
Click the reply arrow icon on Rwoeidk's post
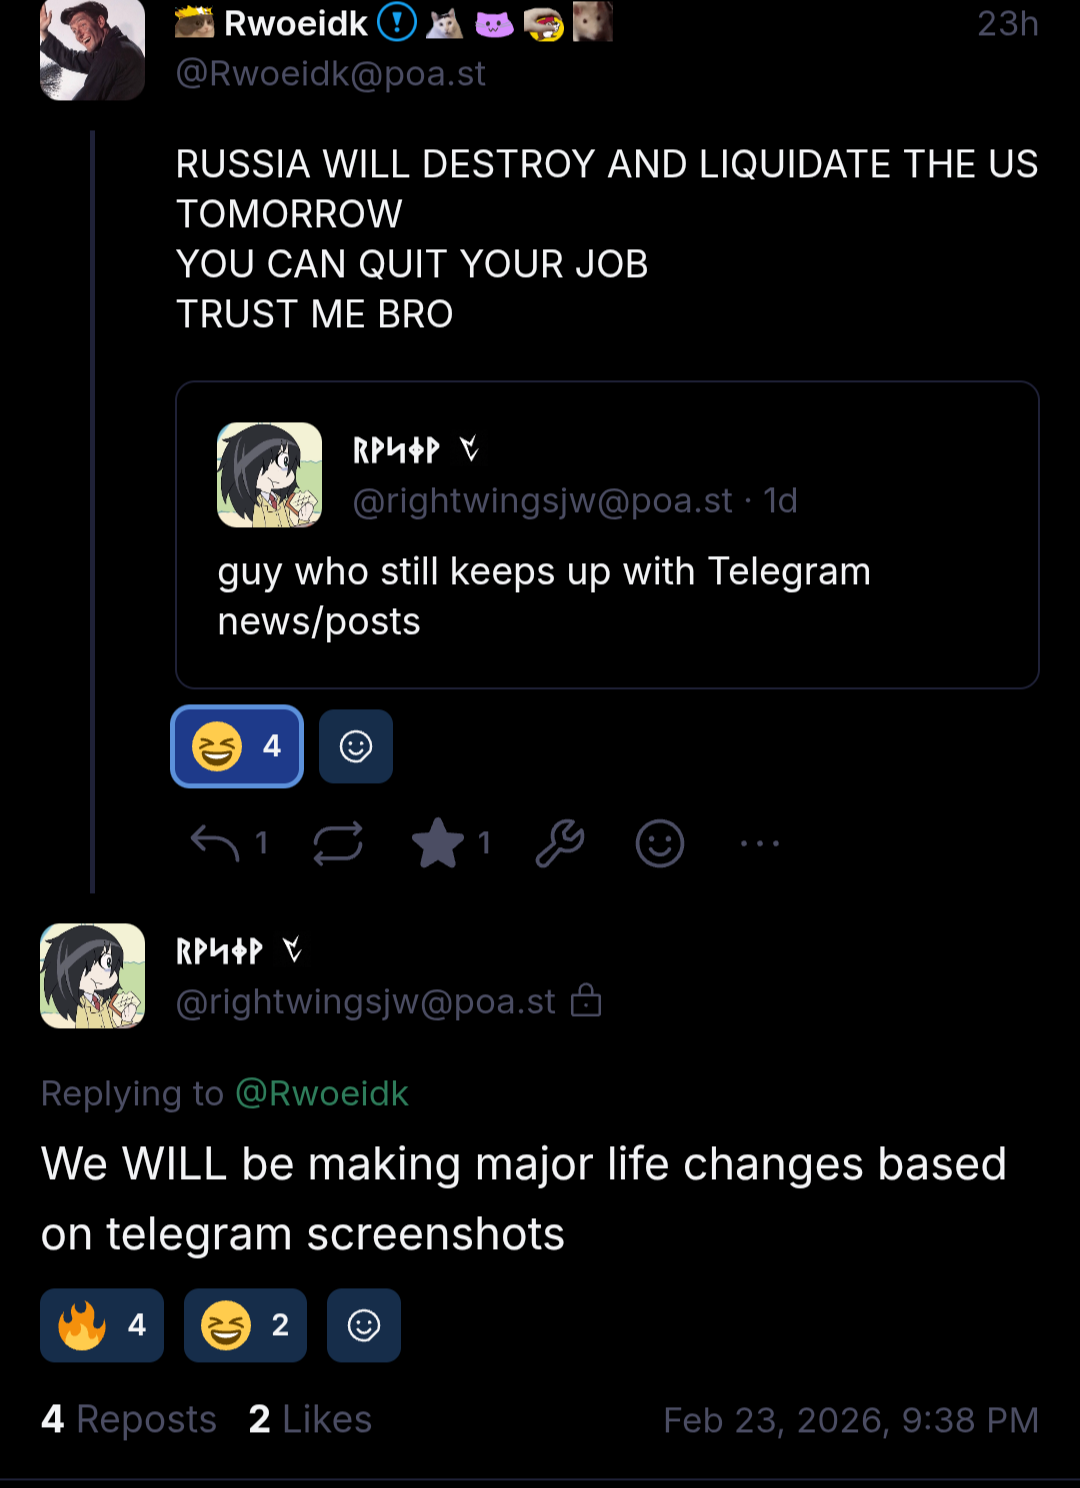click(215, 843)
